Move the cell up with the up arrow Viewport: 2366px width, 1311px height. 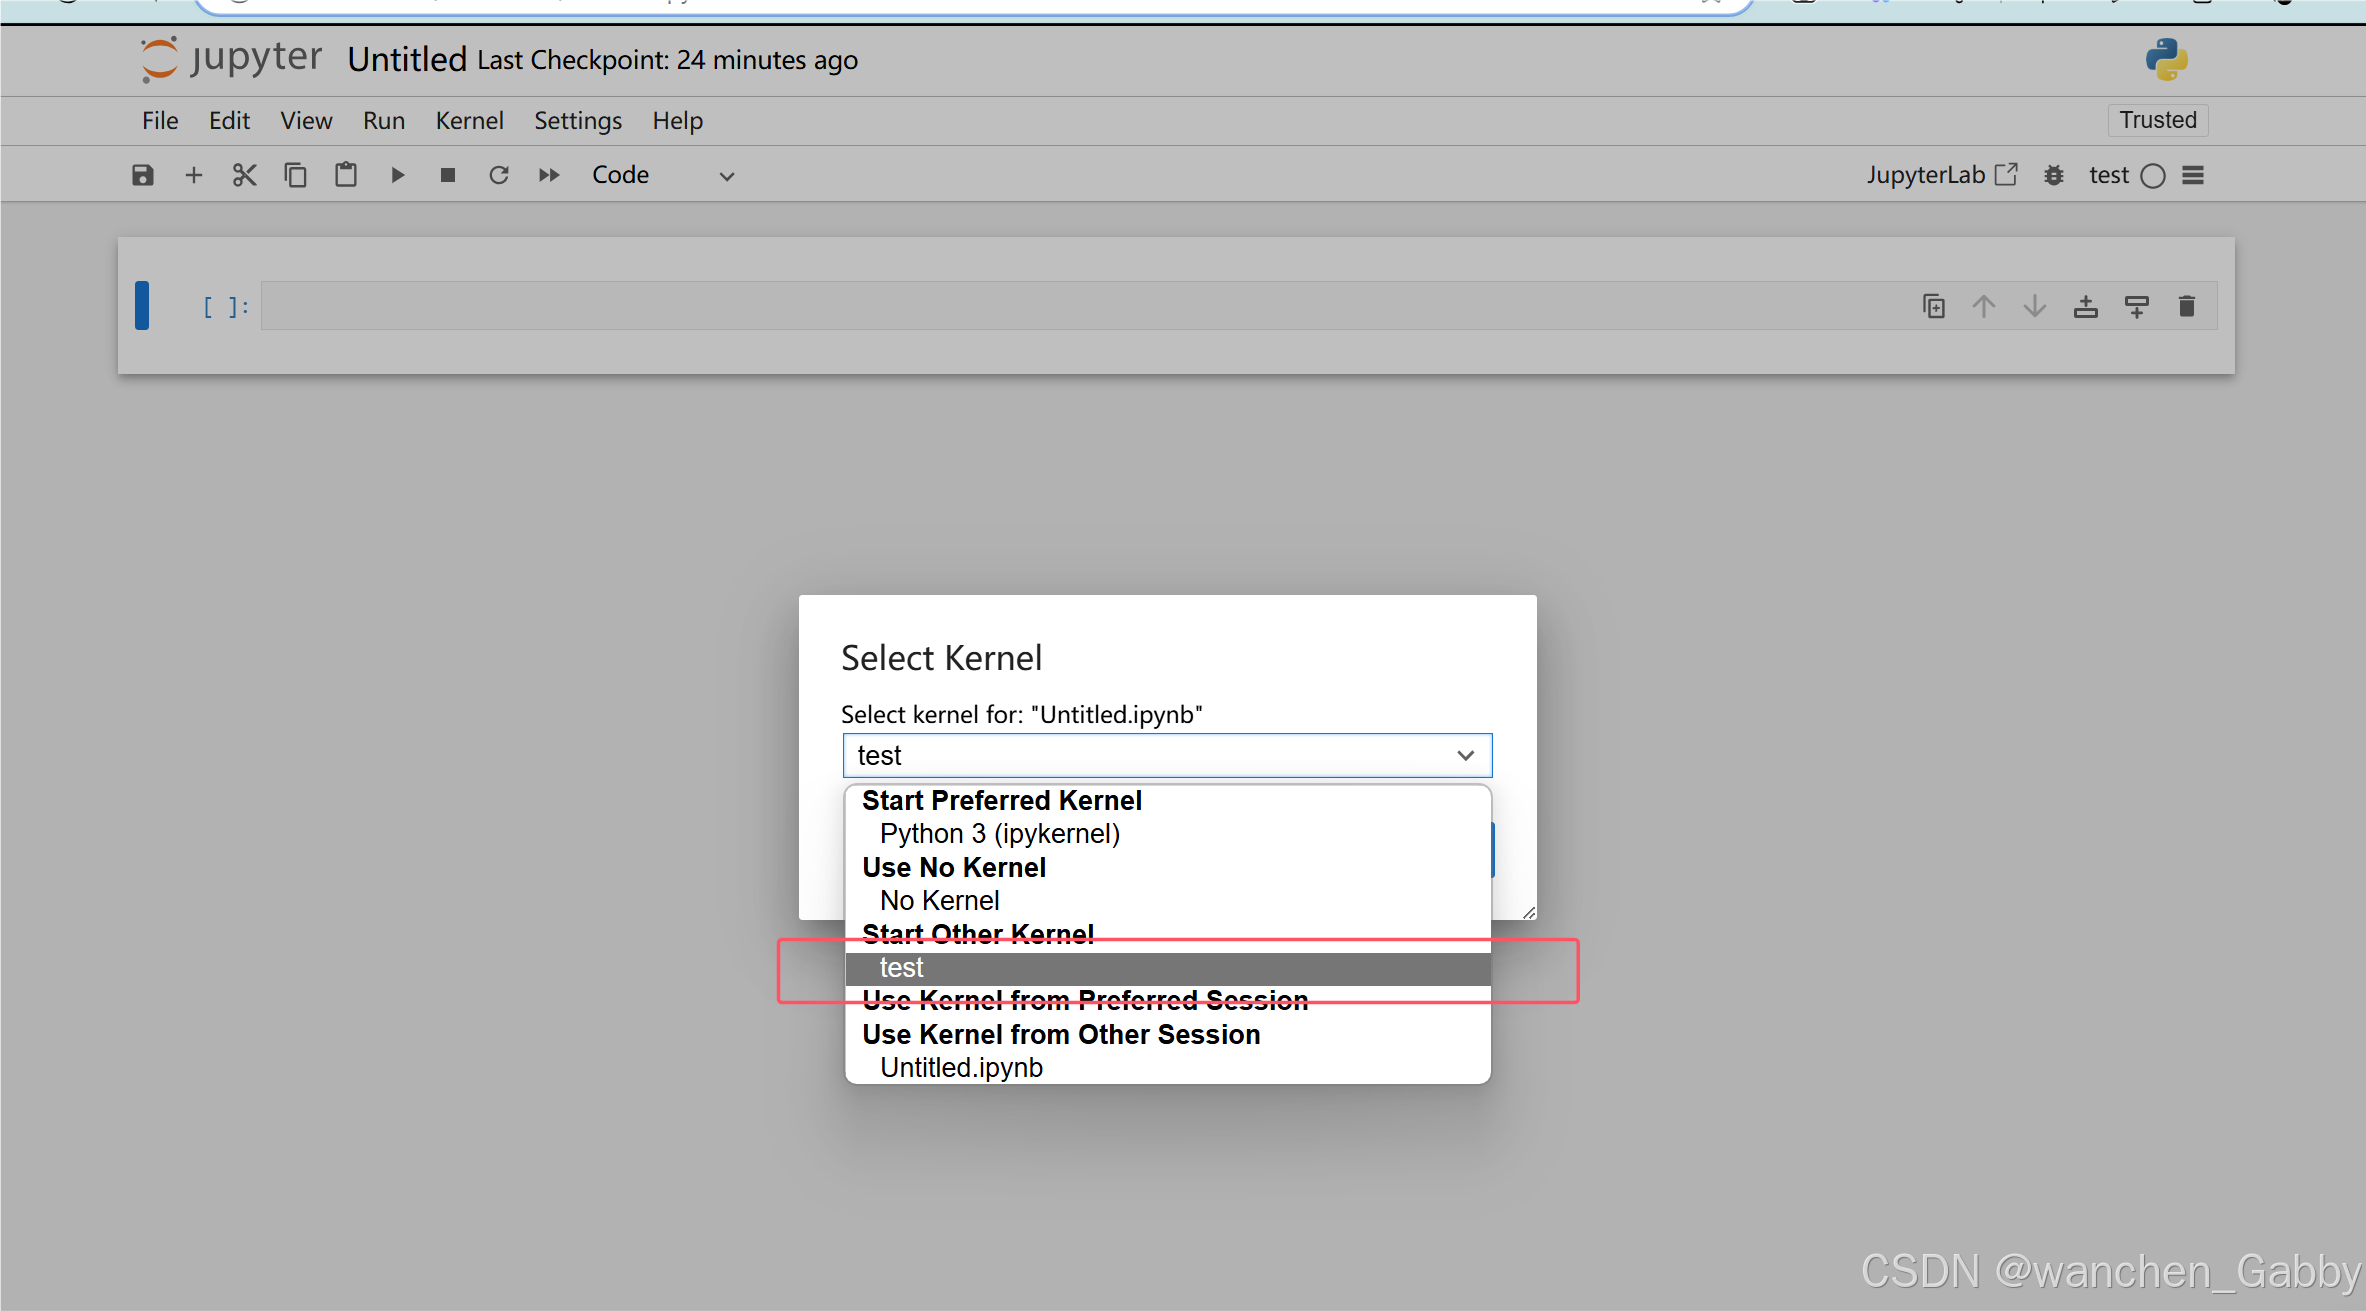click(x=1984, y=306)
